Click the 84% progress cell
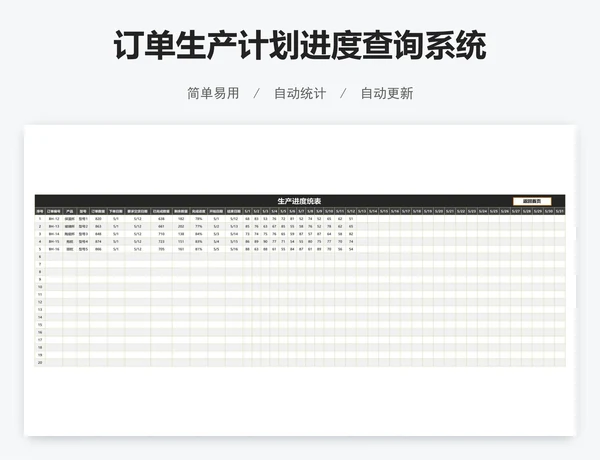The width and height of the screenshot is (600, 460). click(199, 234)
